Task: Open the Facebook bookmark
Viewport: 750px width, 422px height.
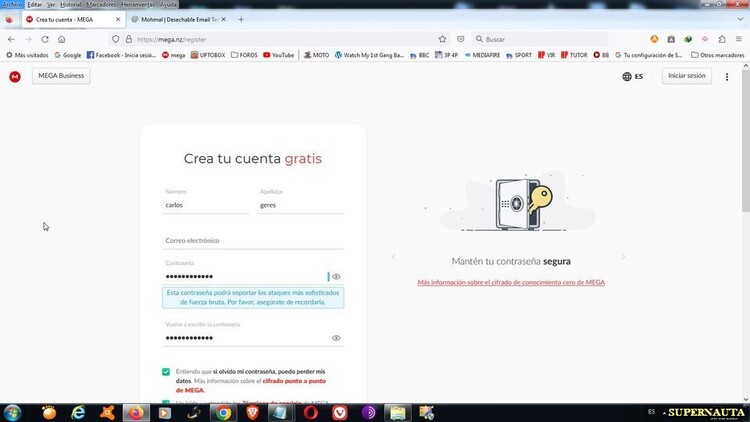Action: coord(121,55)
